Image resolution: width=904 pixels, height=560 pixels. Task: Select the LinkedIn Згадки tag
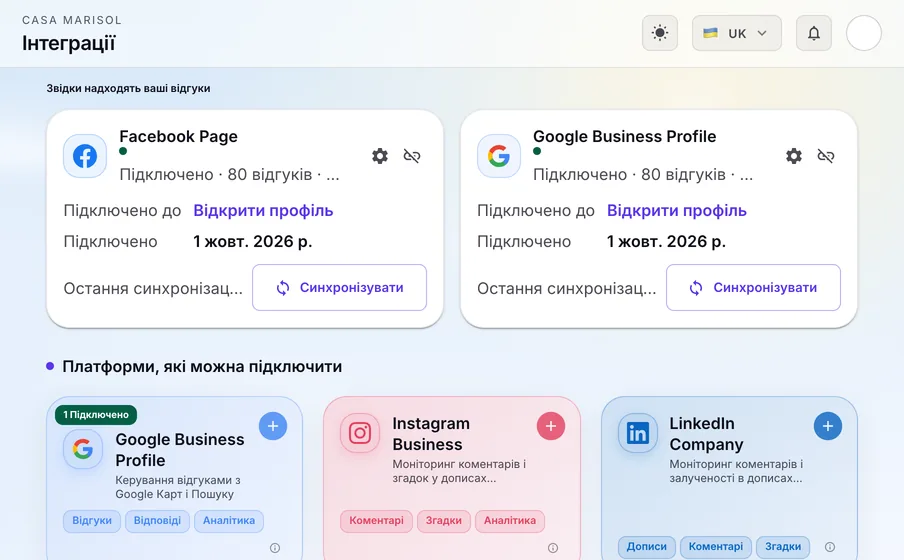(x=783, y=546)
